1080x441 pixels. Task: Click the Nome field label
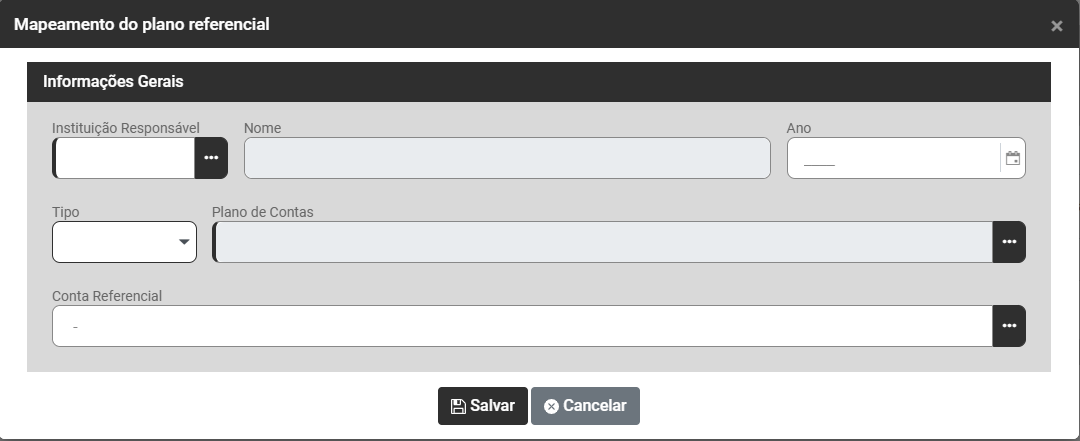pos(262,128)
